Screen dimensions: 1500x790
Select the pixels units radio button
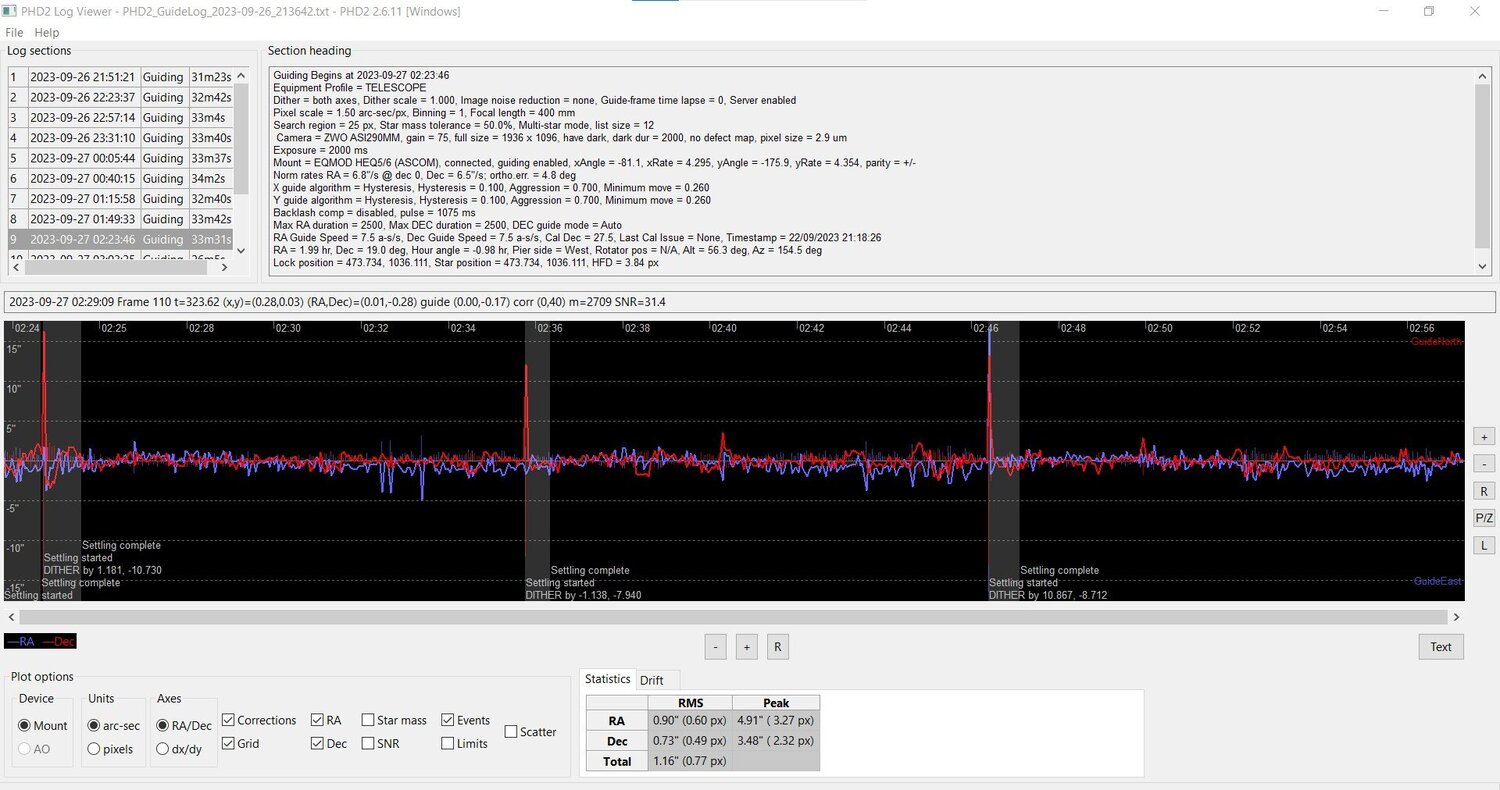click(94, 749)
